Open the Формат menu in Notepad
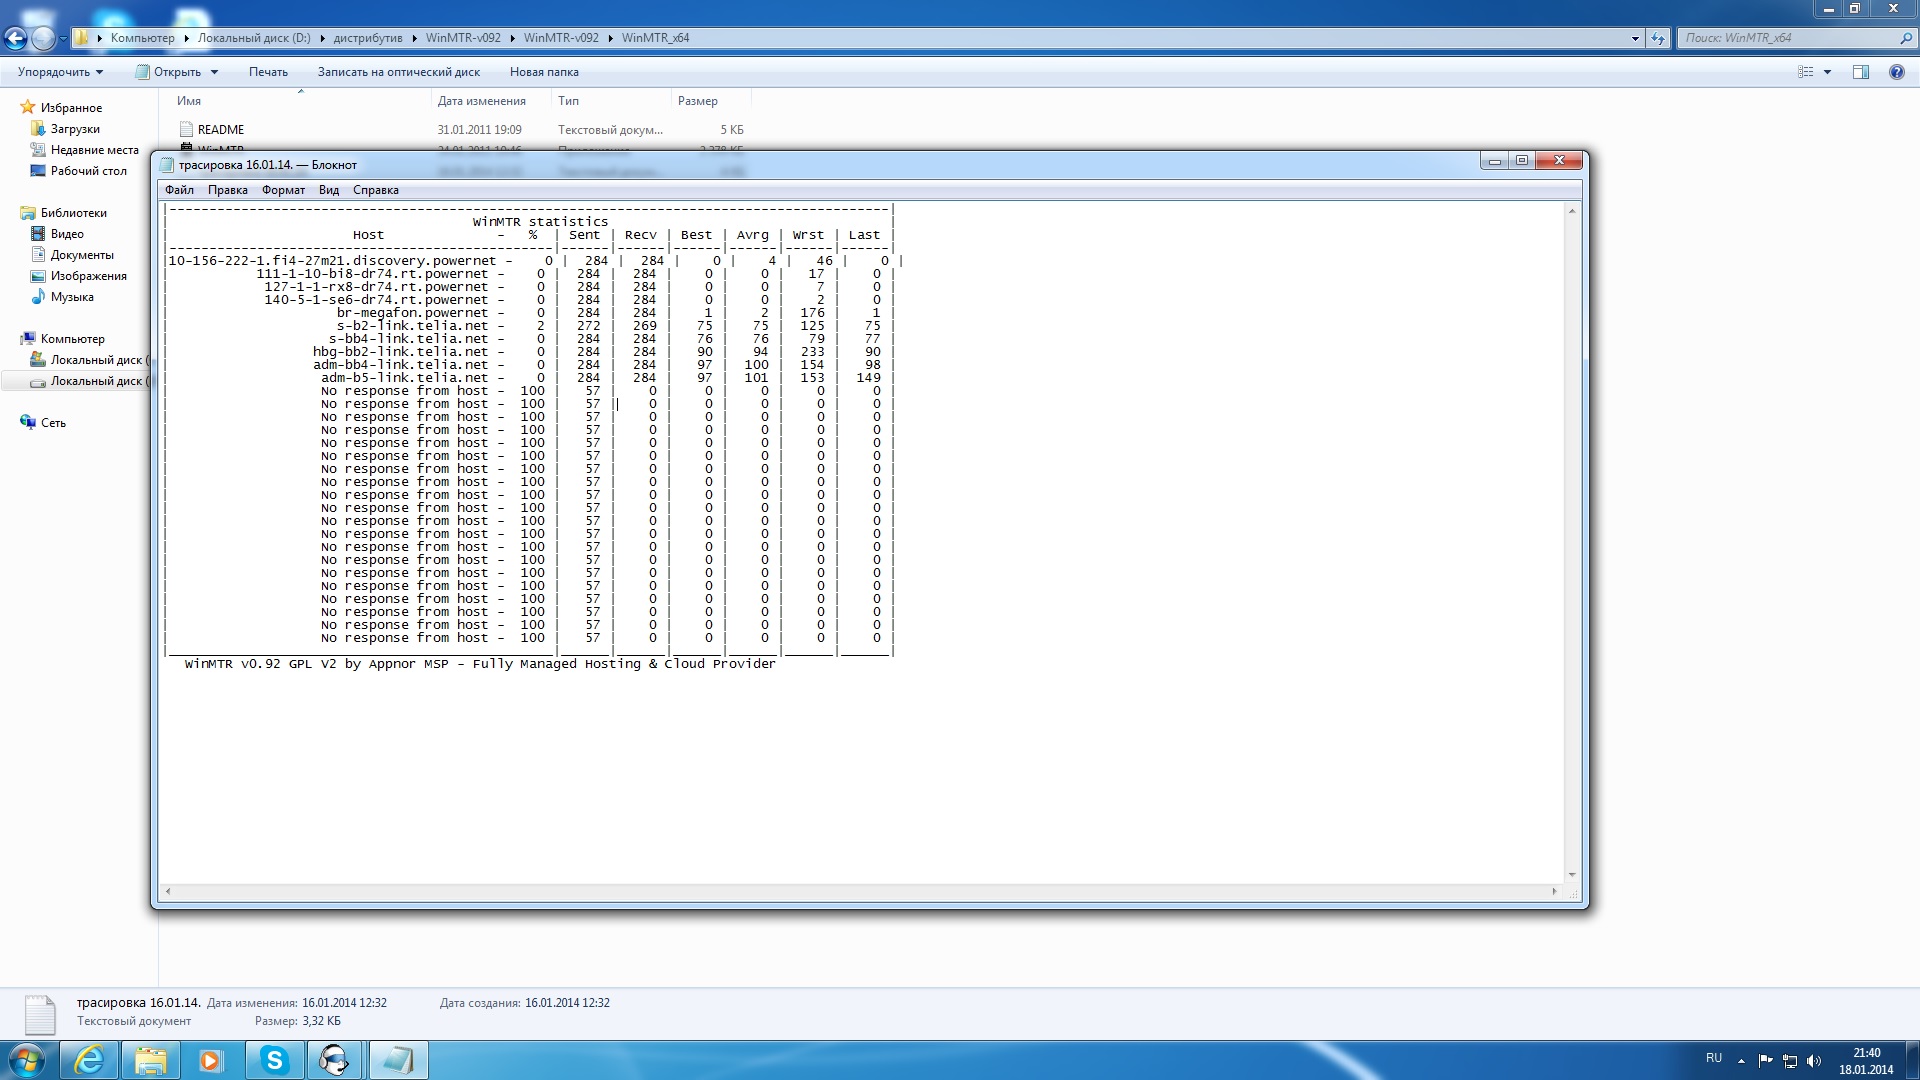Image resolution: width=1920 pixels, height=1080 pixels. [x=283, y=190]
